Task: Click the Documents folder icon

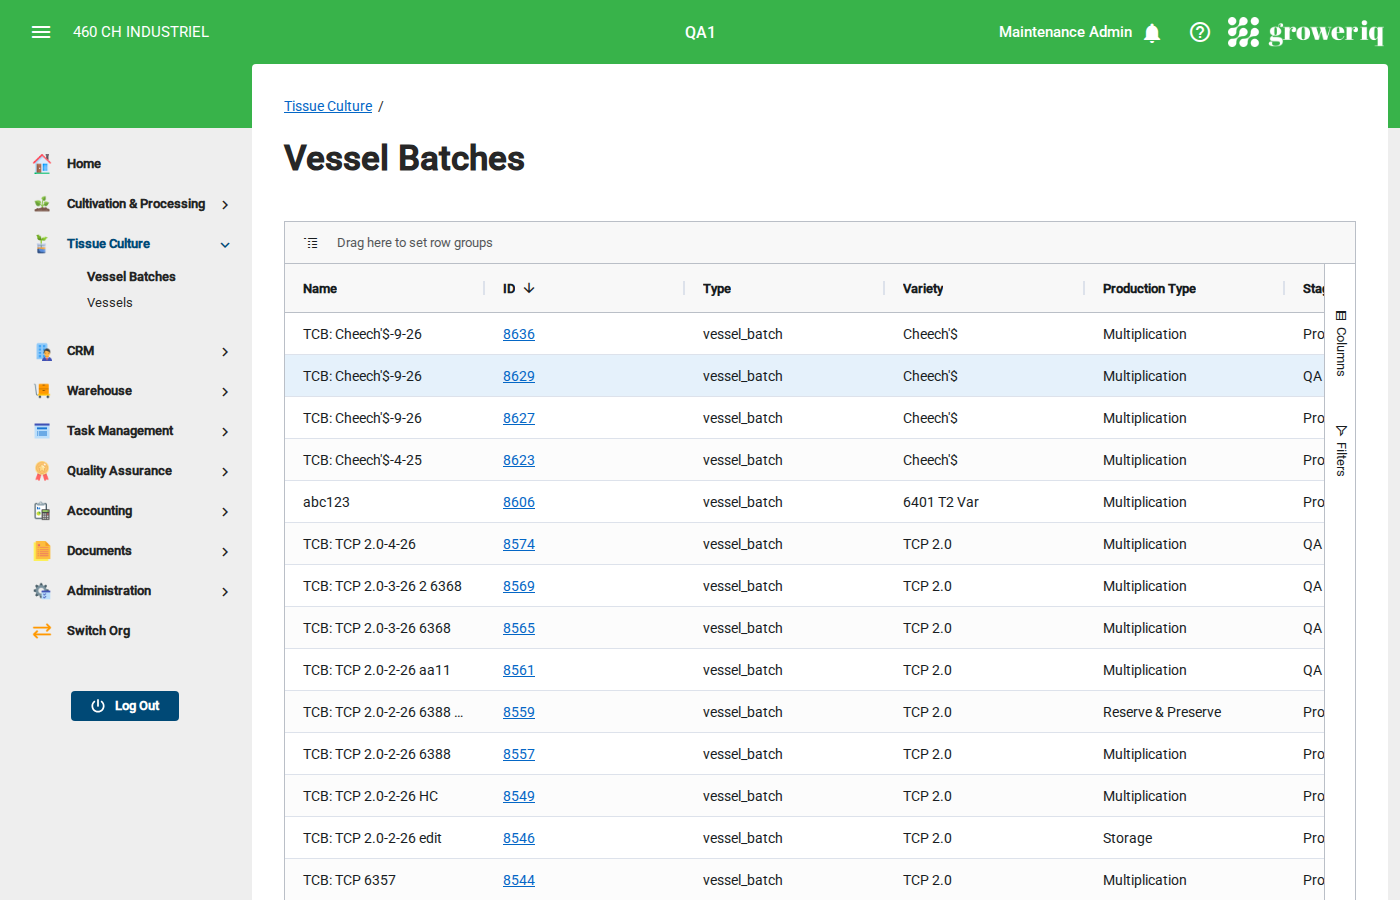Action: coord(42,551)
